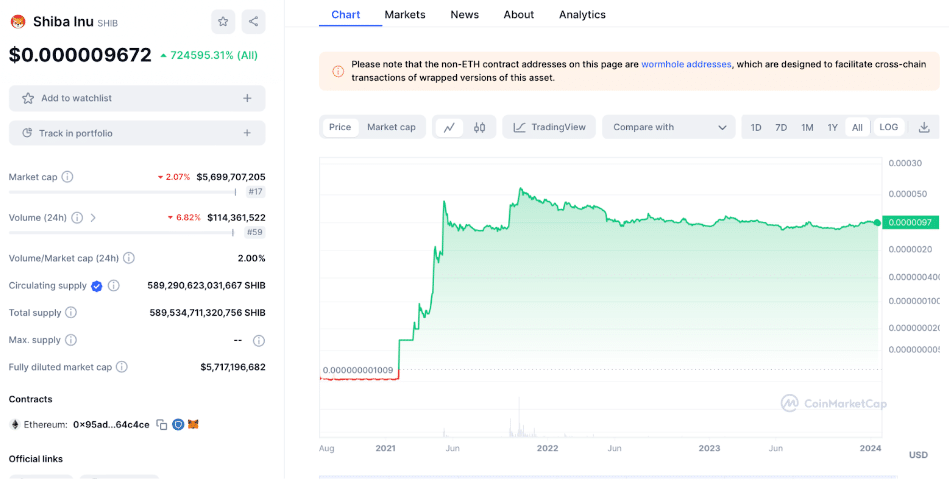This screenshot has height=487, width=949.
Task: Open the share icon next to the star
Action: [253, 22]
